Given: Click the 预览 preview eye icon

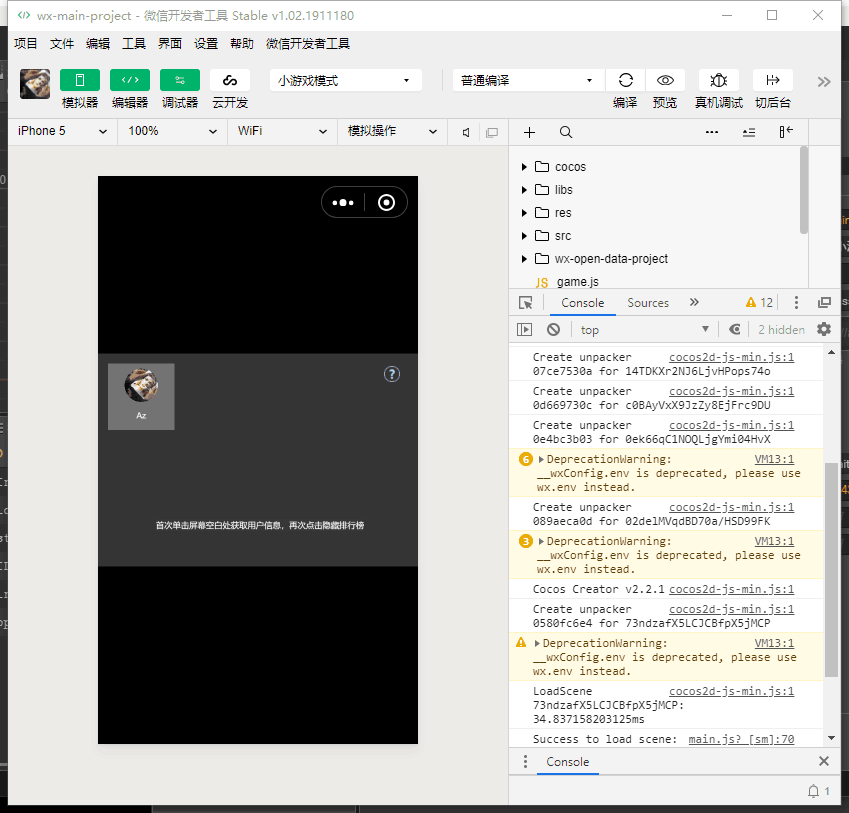Looking at the screenshot, I should click(x=665, y=80).
